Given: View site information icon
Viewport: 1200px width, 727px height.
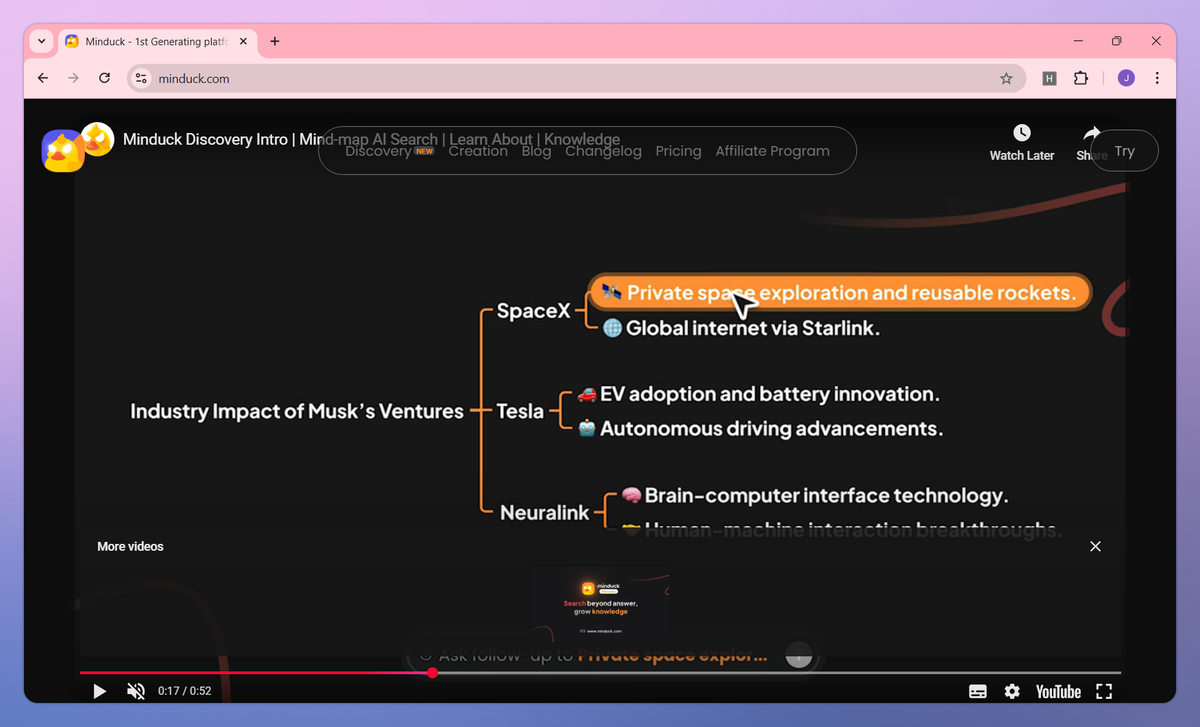Looking at the screenshot, I should [141, 78].
